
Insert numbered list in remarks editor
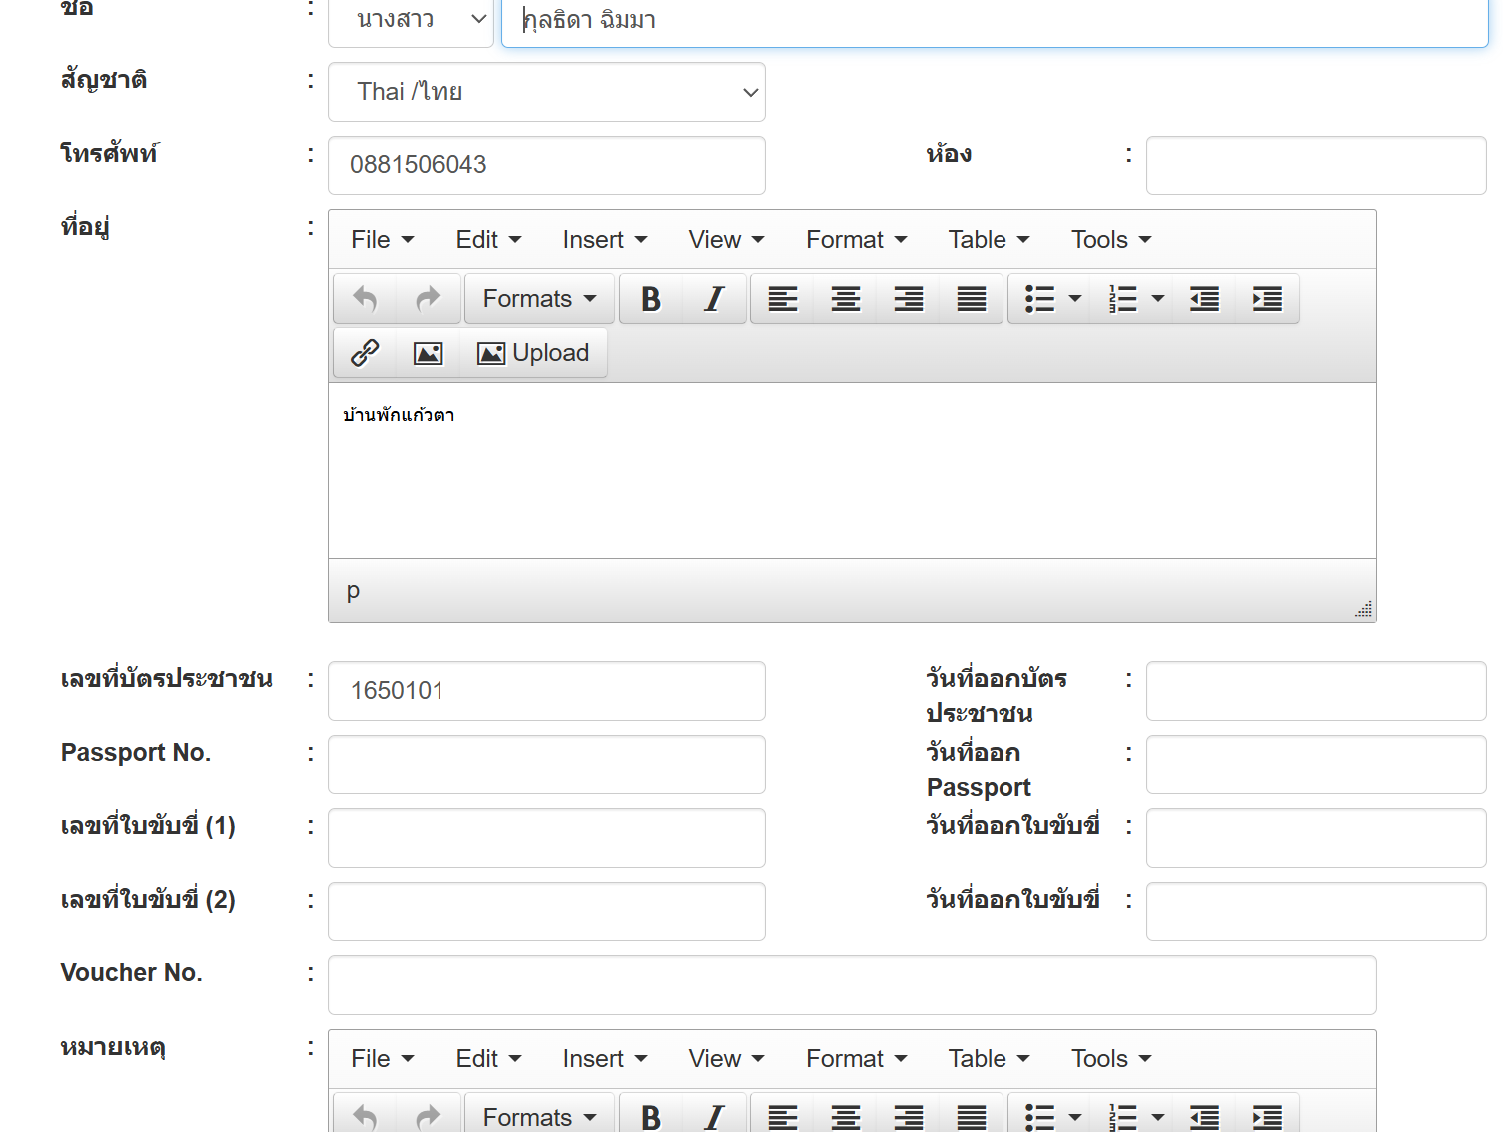click(x=1123, y=1116)
